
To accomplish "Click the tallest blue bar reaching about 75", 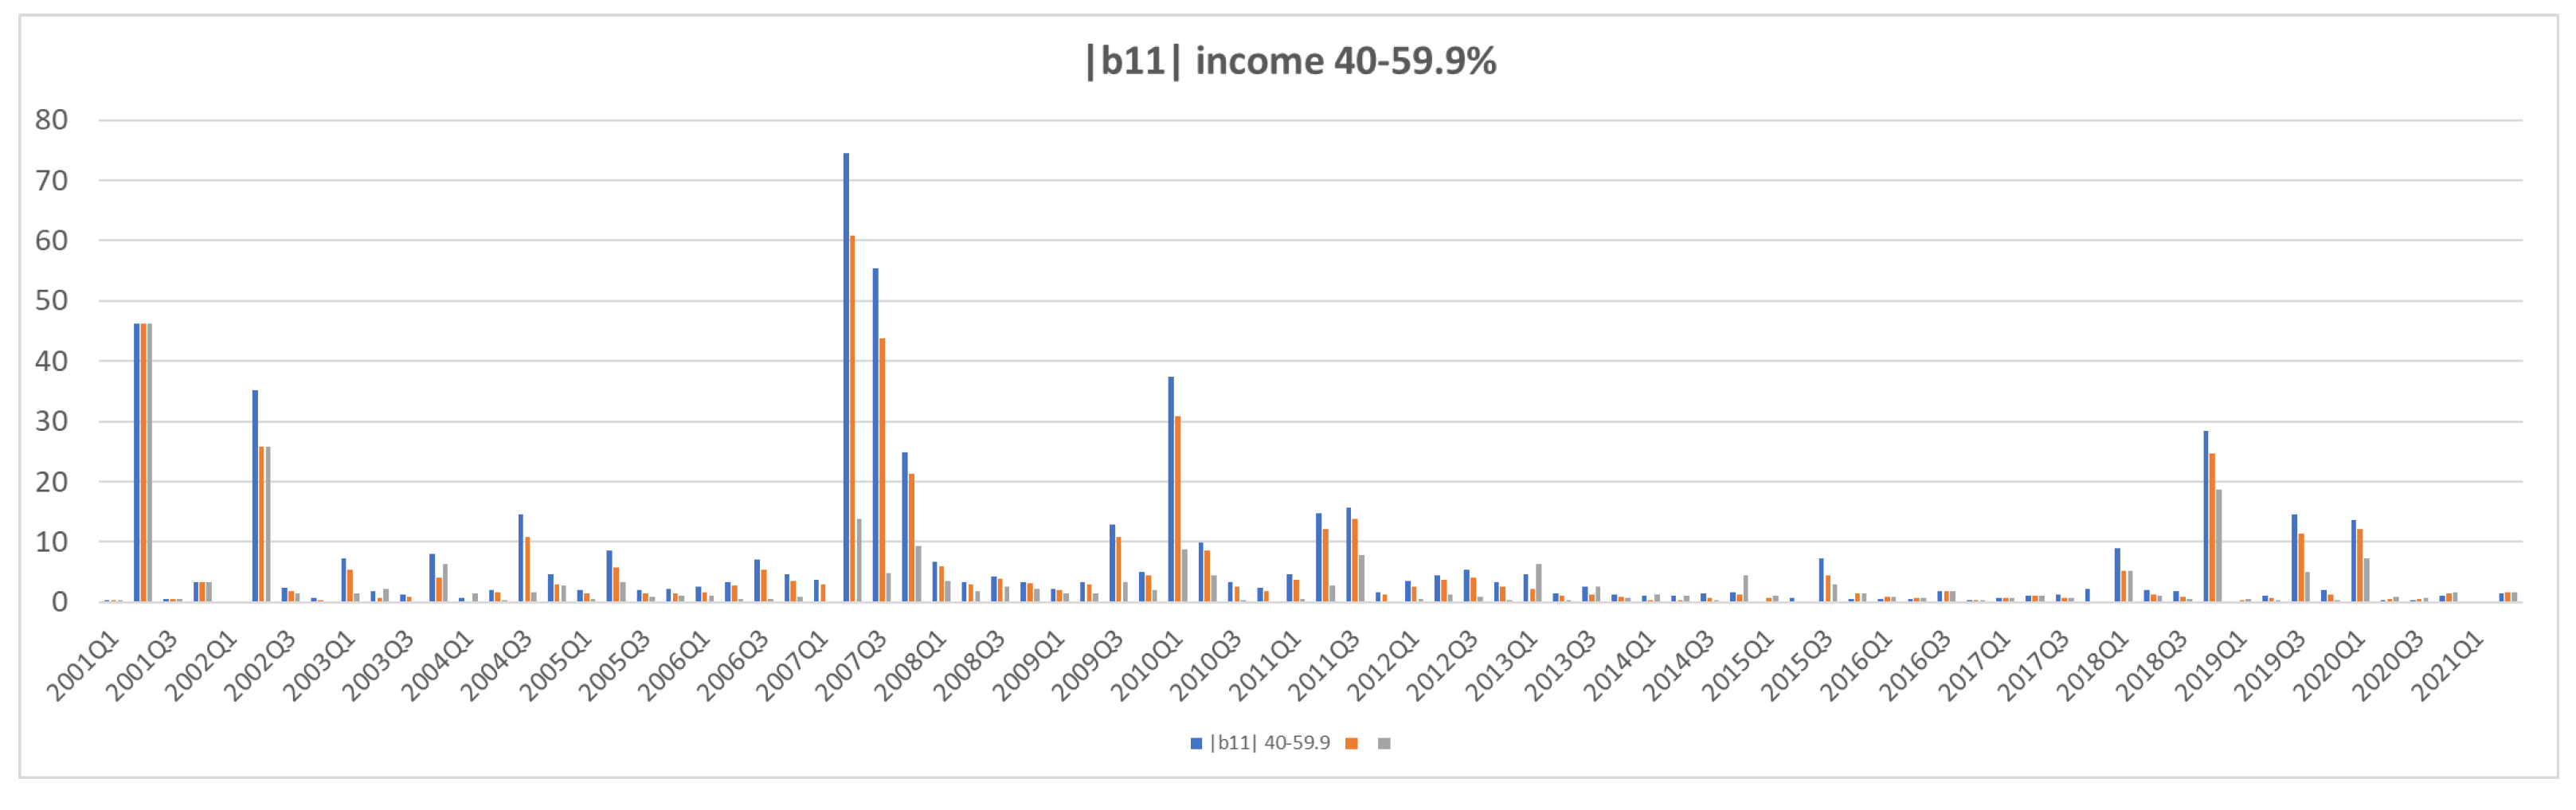I will (x=846, y=380).
